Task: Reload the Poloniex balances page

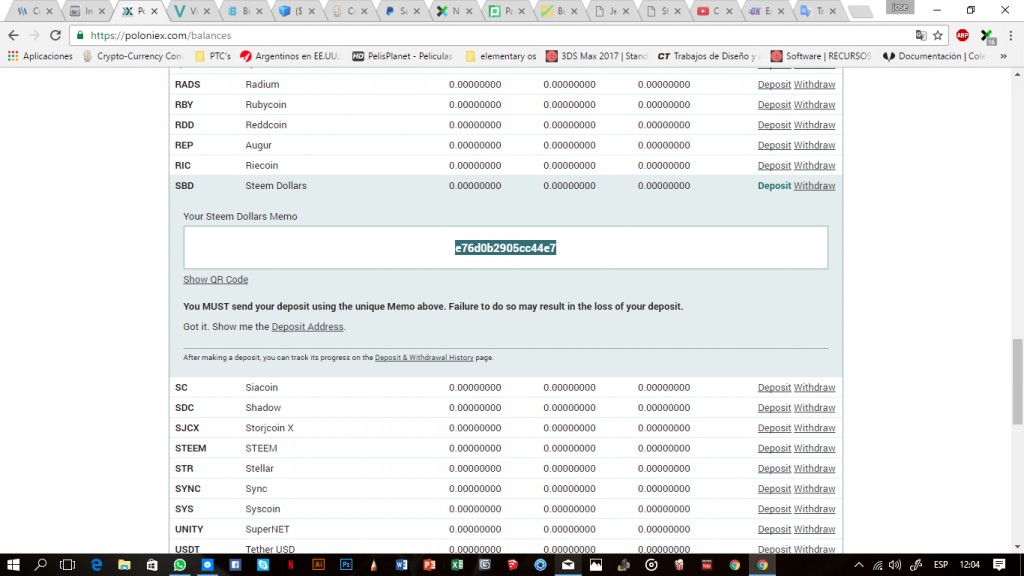Action: point(56,35)
